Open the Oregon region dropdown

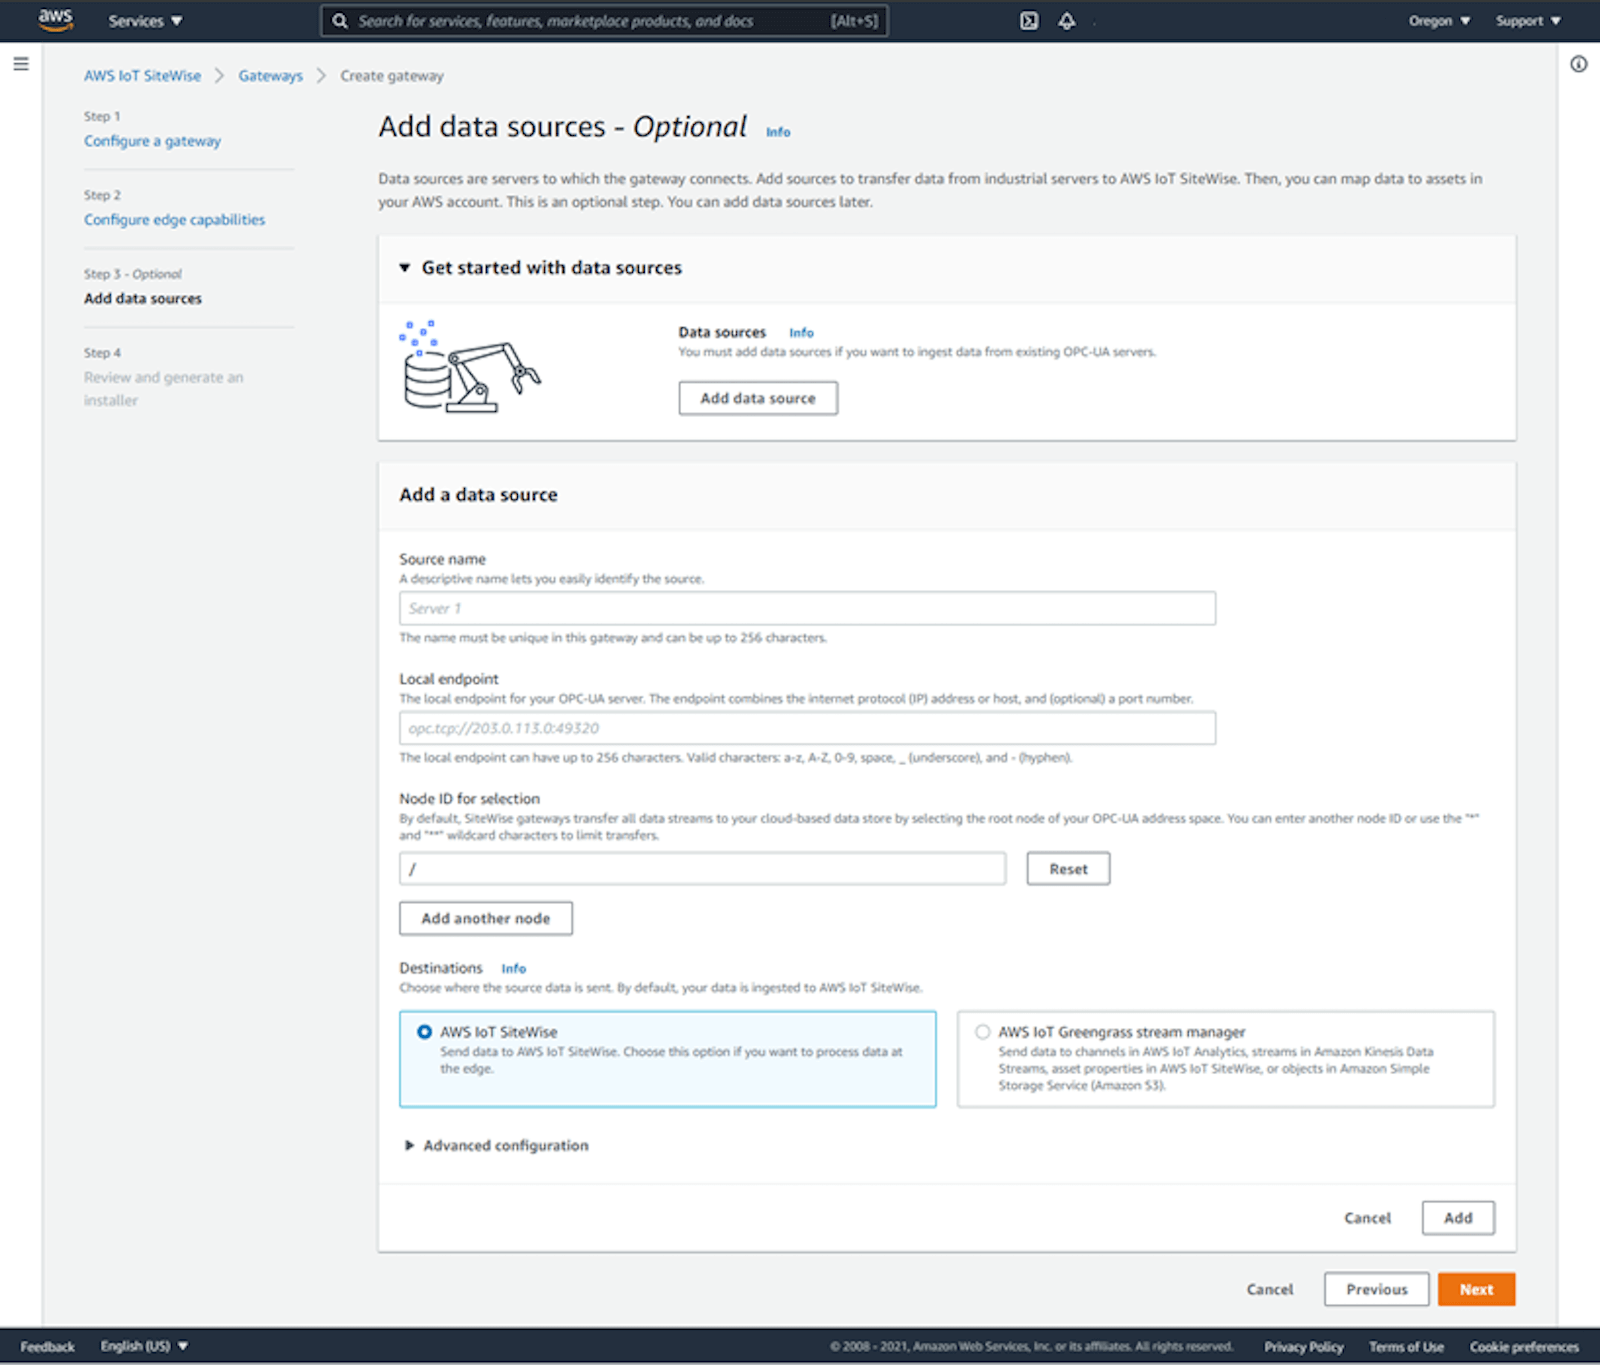pos(1439,21)
